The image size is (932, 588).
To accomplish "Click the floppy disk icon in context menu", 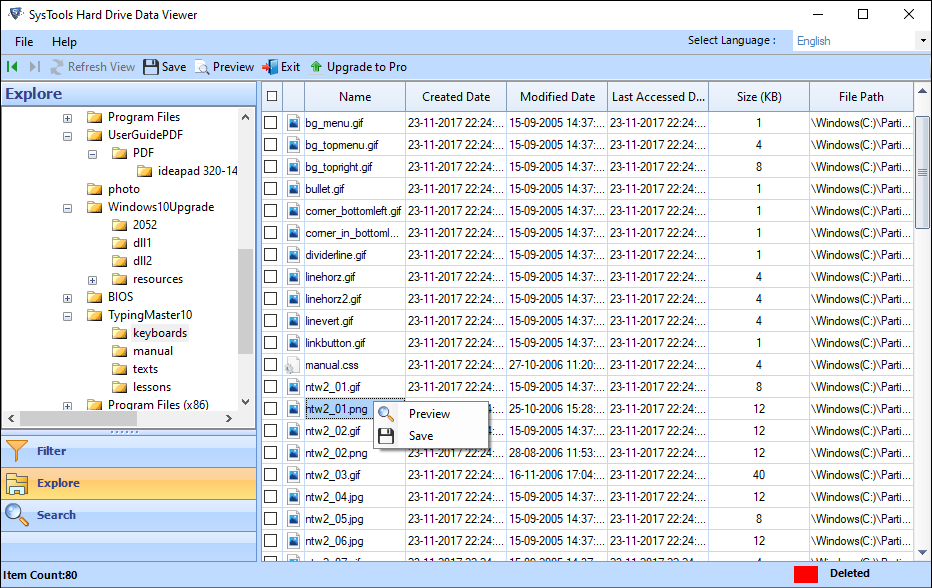I will pyautogui.click(x=386, y=436).
